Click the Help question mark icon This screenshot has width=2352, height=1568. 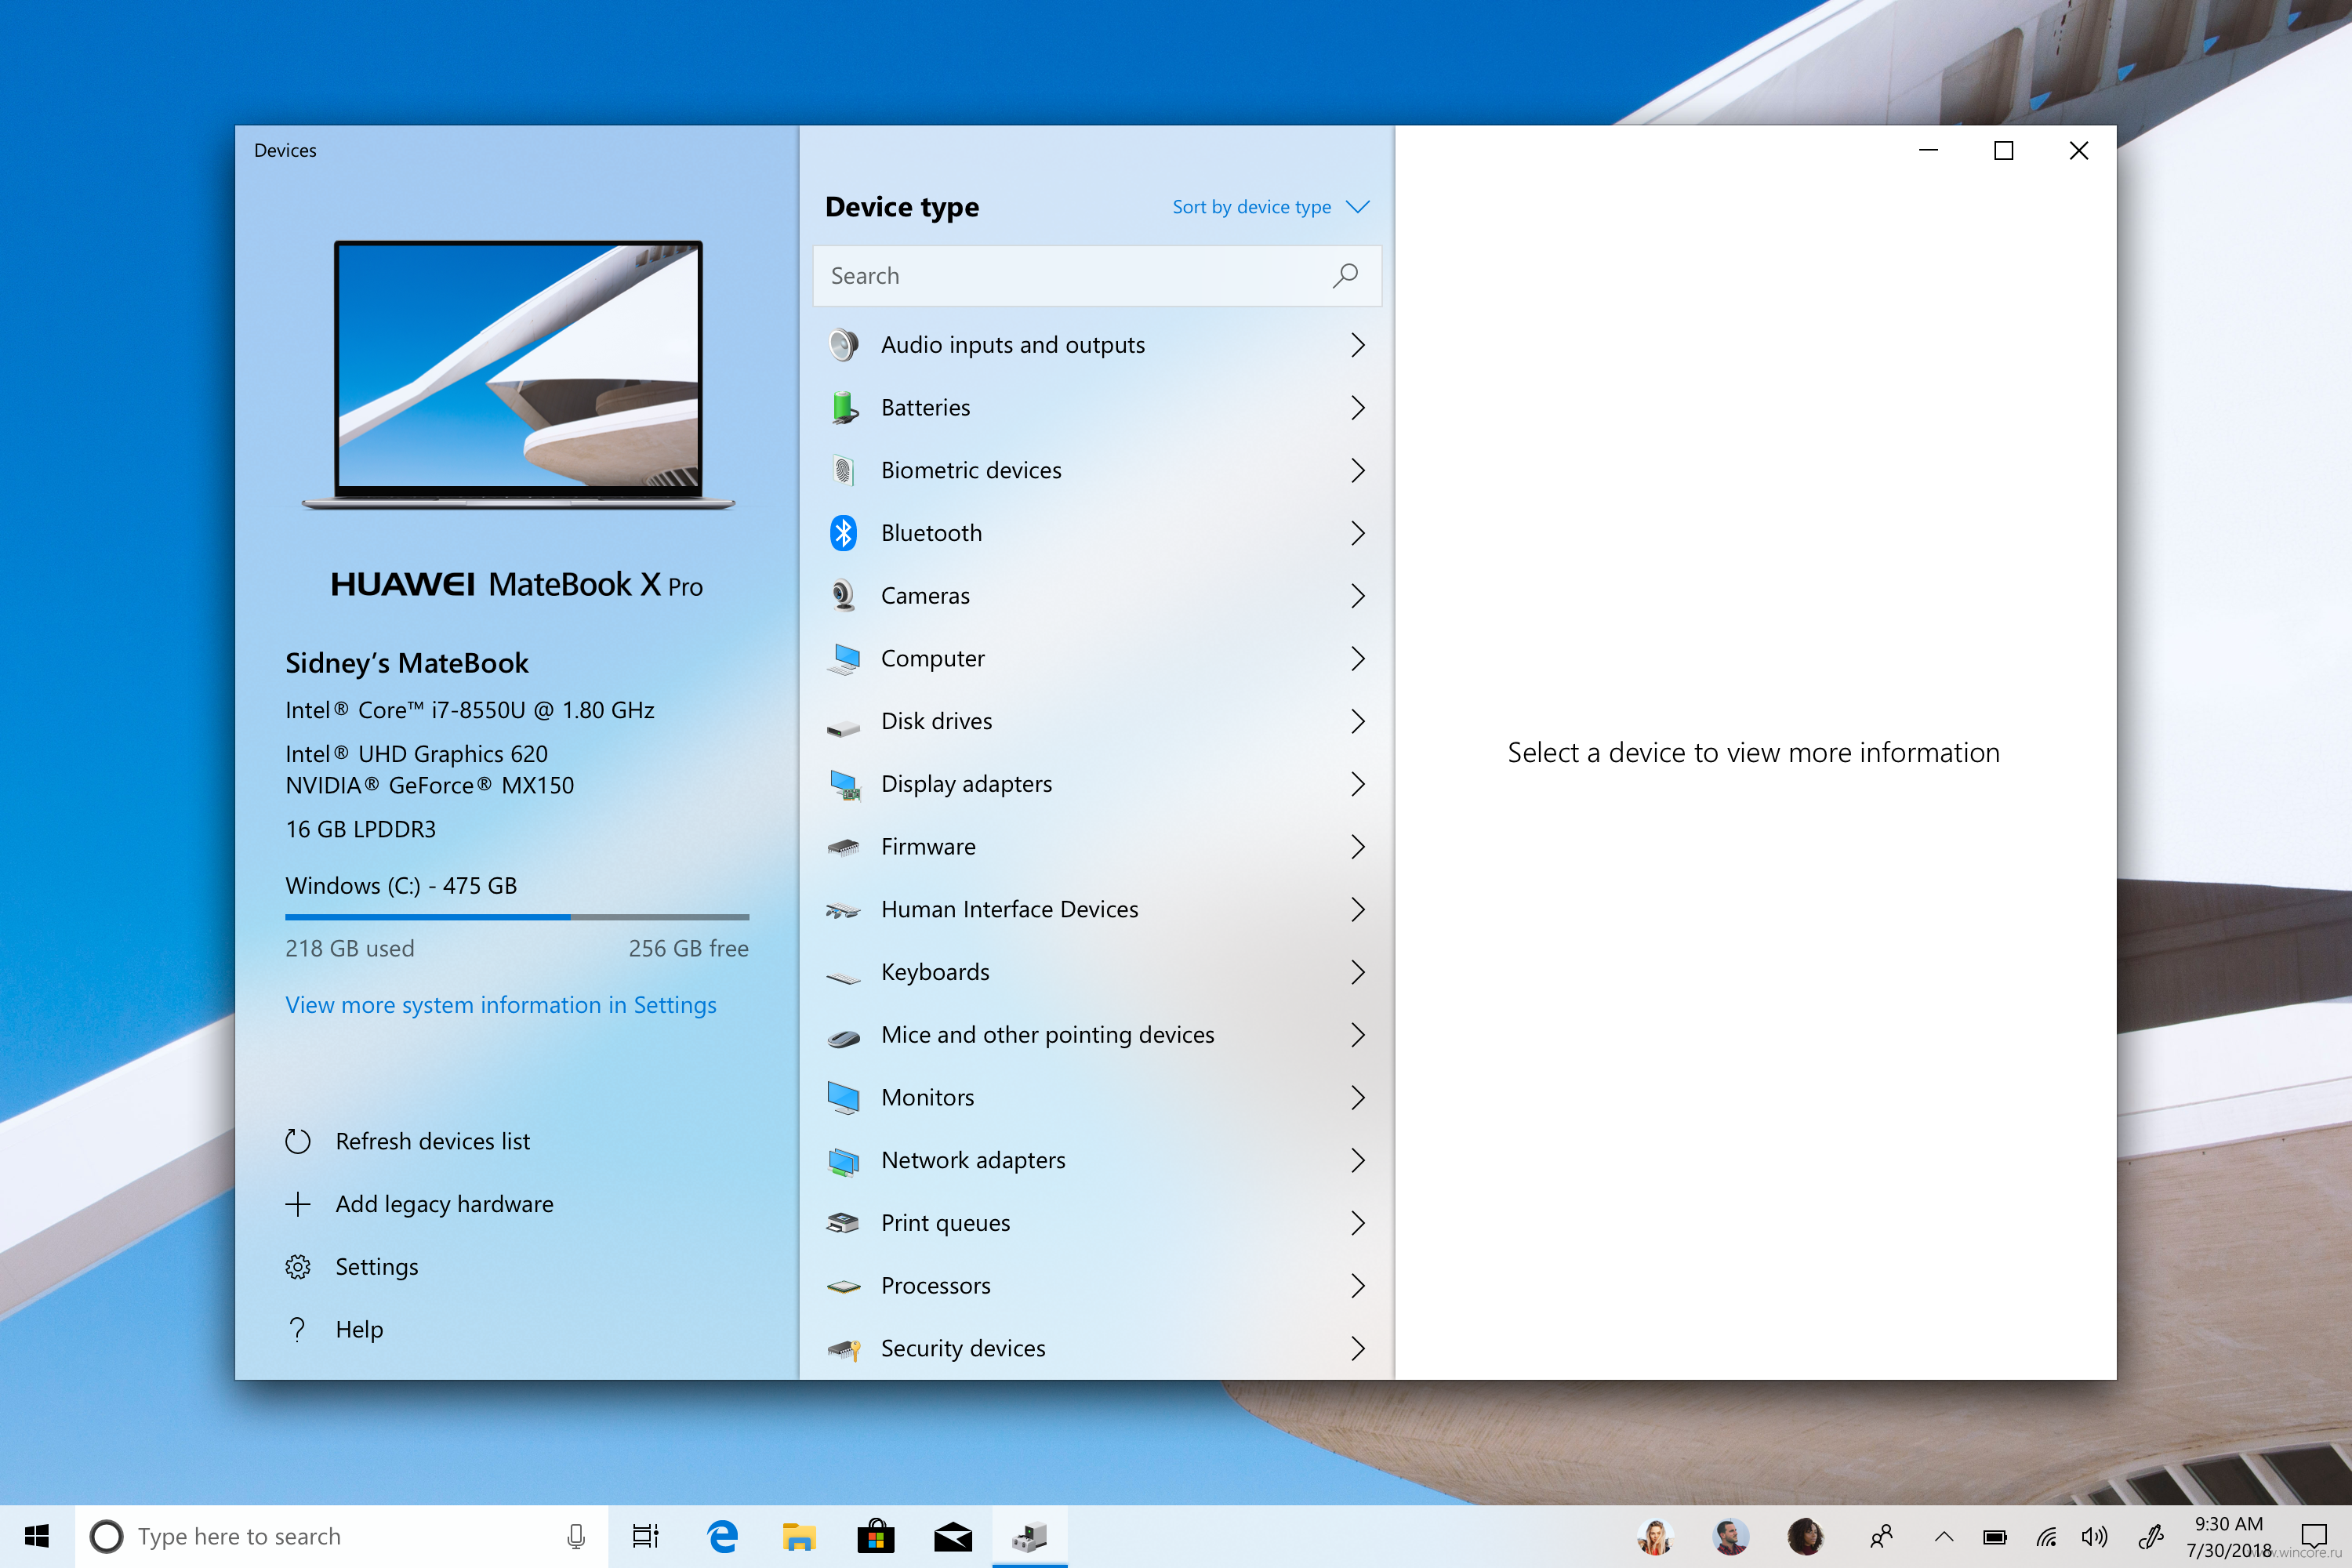(297, 1329)
